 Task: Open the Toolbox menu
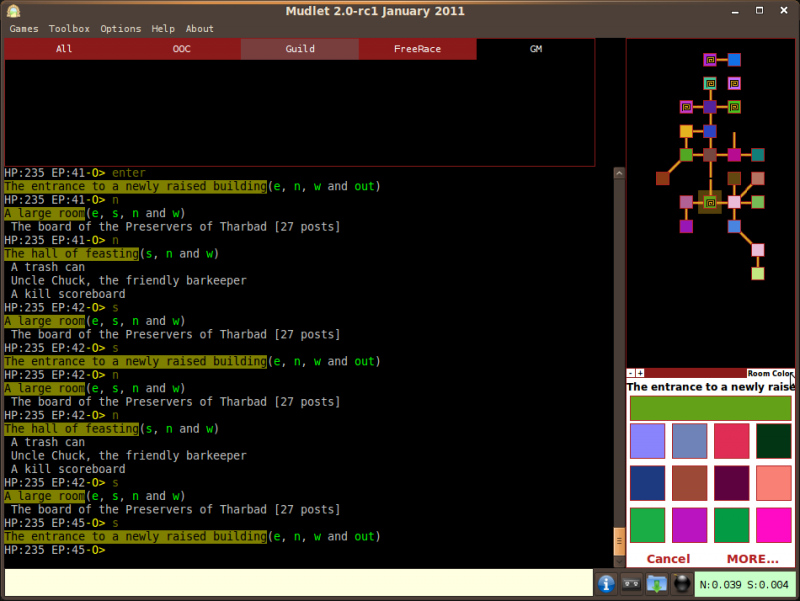tap(69, 29)
